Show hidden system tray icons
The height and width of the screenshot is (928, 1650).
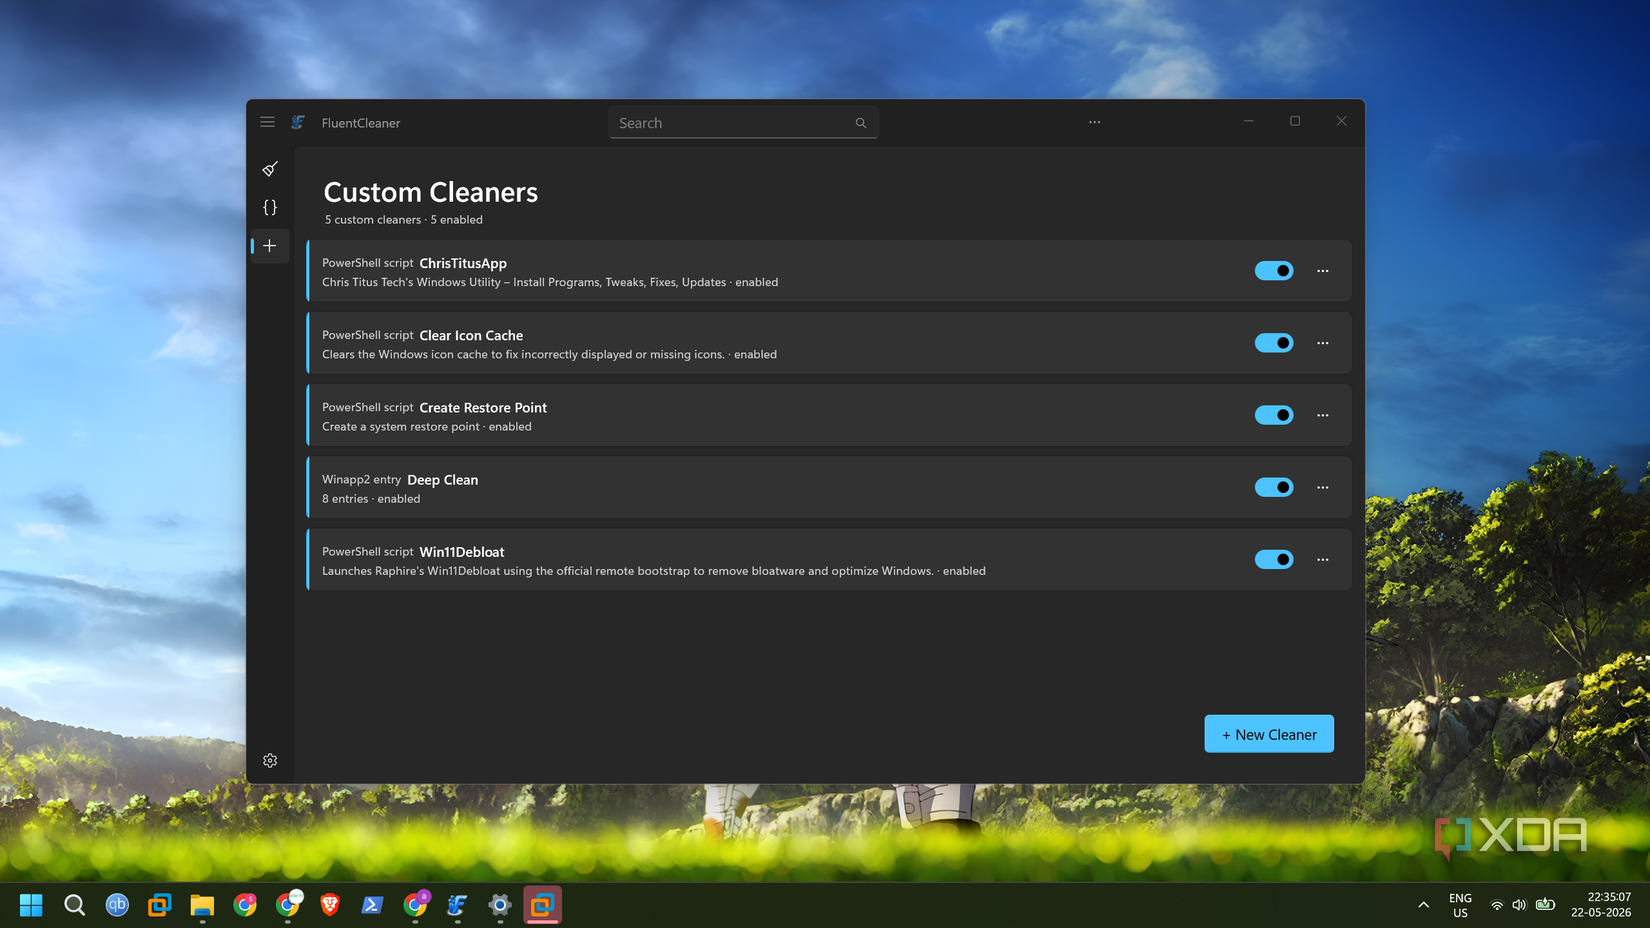(1423, 905)
